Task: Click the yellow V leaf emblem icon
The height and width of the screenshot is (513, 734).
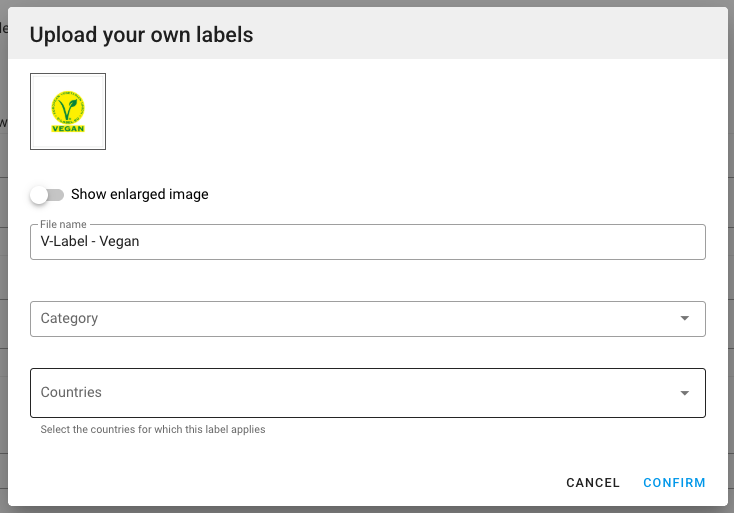Action: point(68,107)
